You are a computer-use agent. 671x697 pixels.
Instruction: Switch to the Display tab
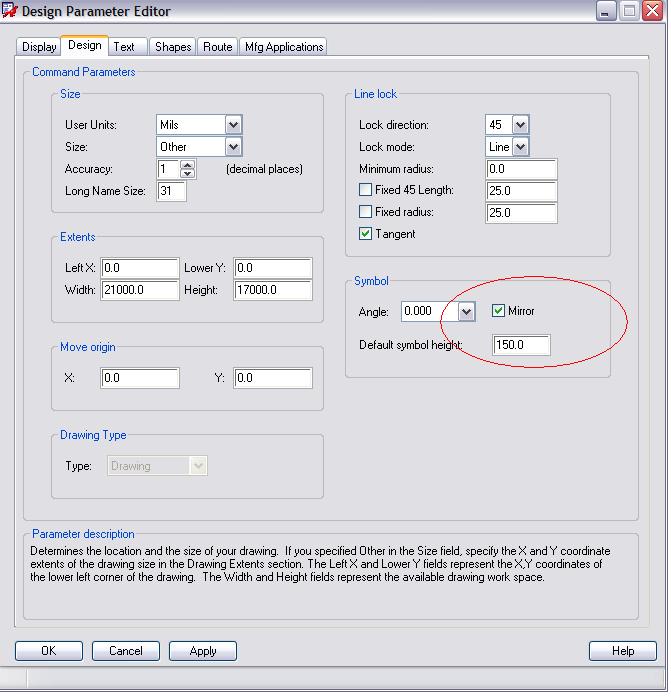tap(39, 47)
